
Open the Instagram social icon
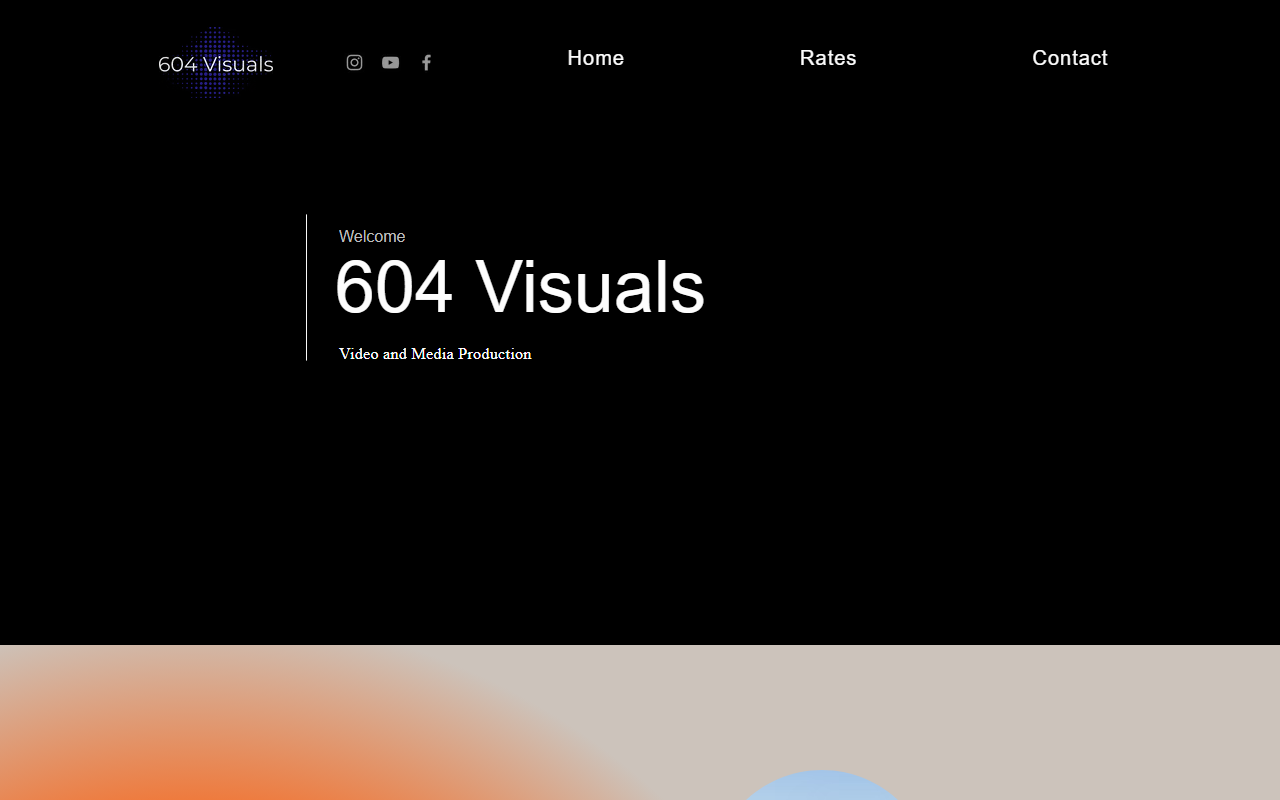354,63
